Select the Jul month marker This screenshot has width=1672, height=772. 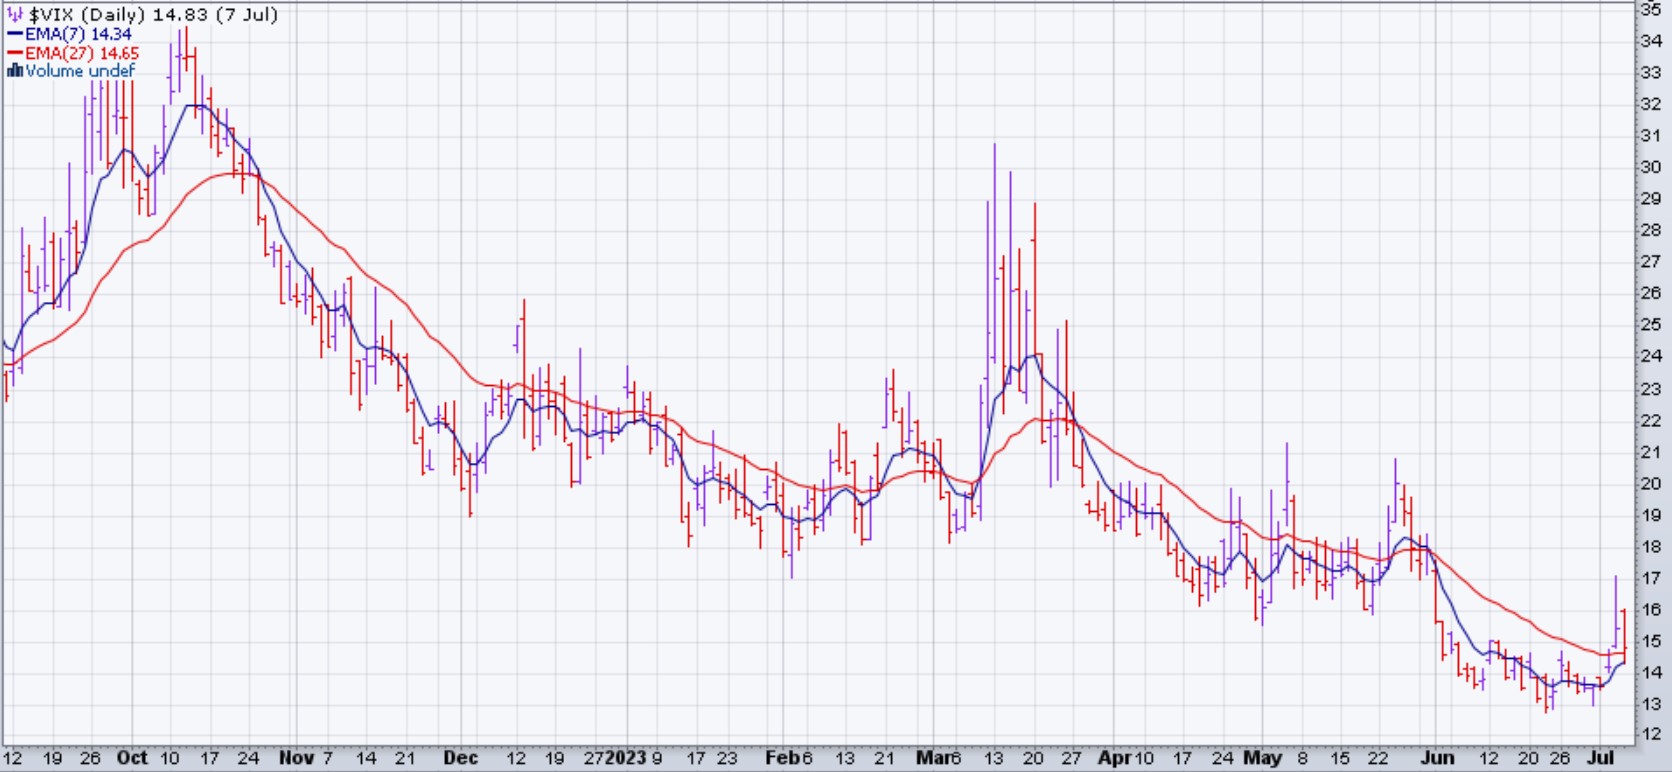[1601, 758]
